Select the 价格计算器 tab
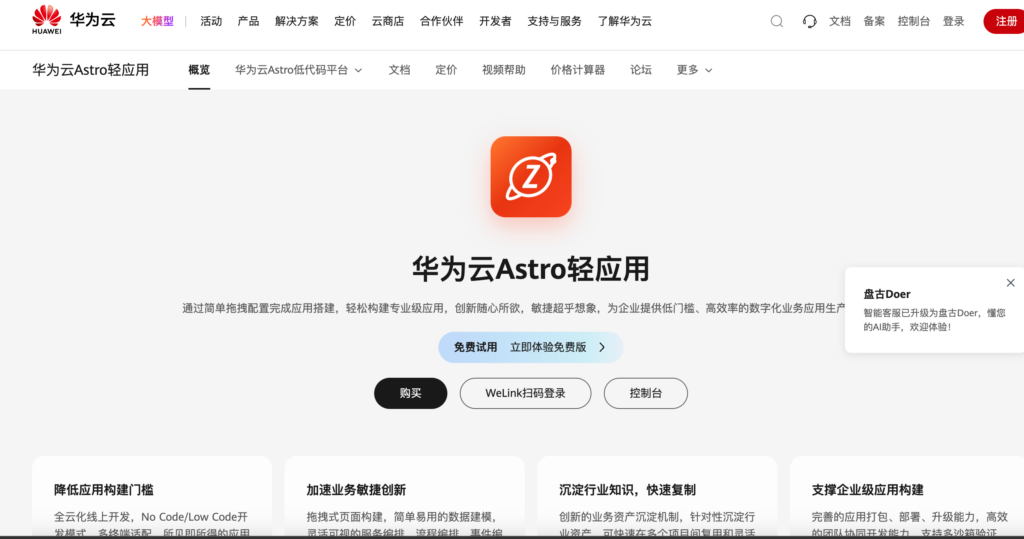Image resolution: width=1024 pixels, height=539 pixels. pos(577,70)
